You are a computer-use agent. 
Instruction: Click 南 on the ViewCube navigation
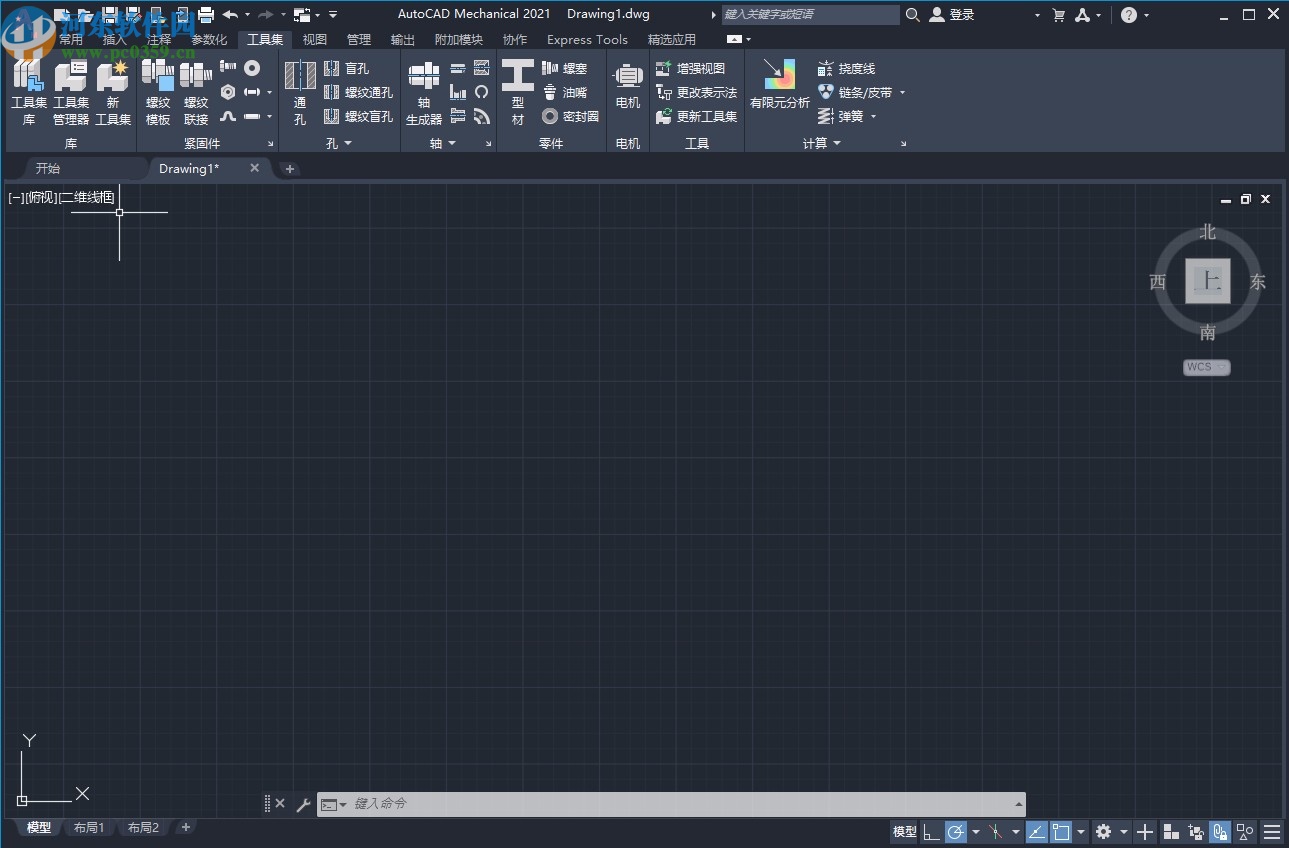coord(1207,332)
